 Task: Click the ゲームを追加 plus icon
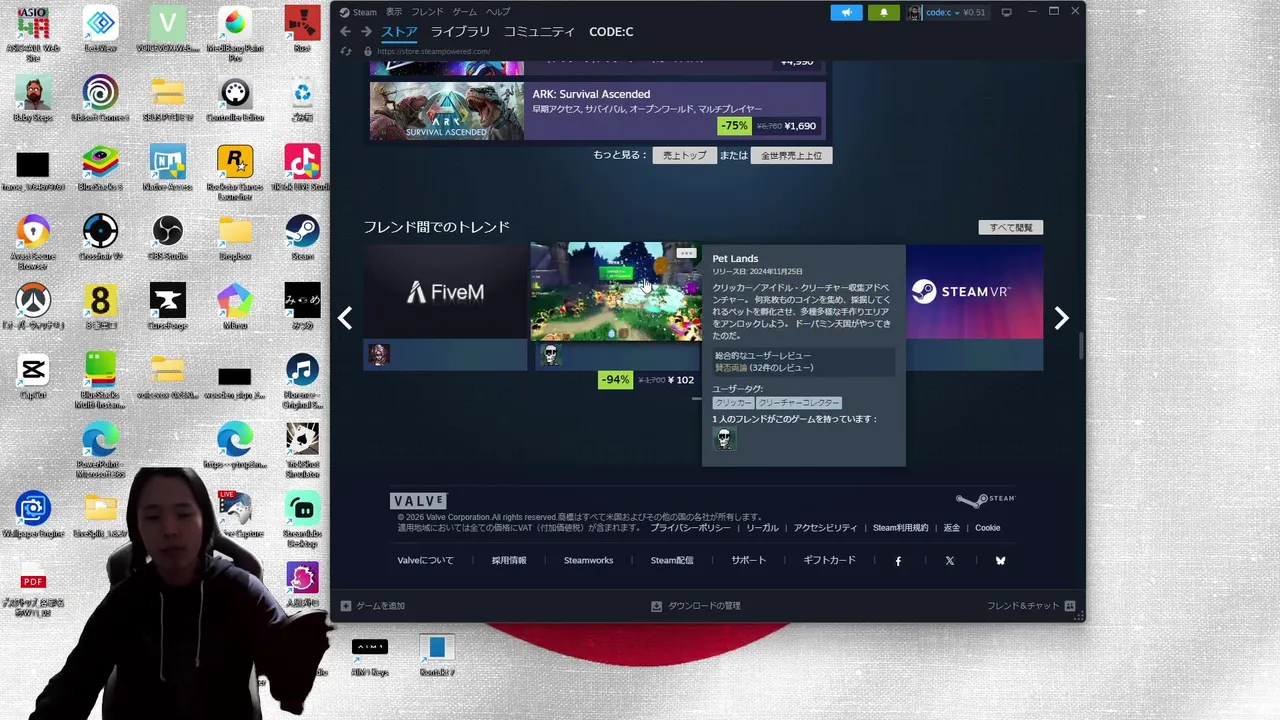[346, 606]
